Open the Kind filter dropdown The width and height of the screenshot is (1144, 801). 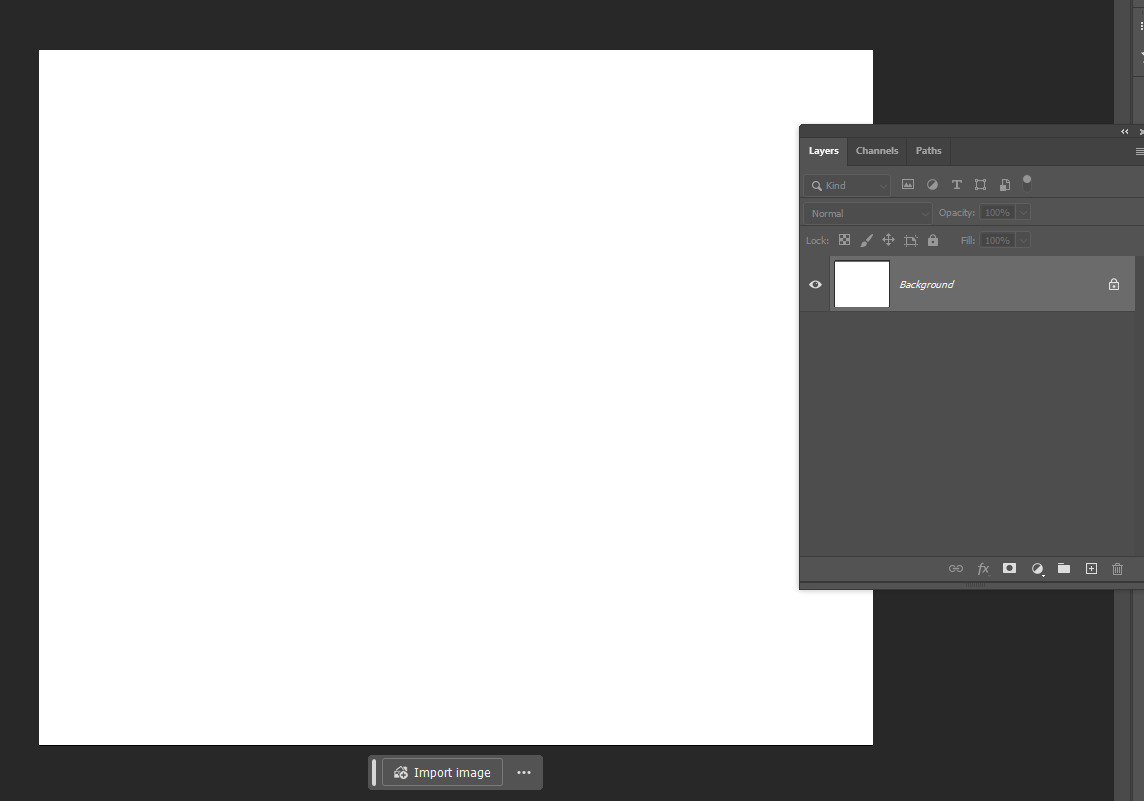coord(846,185)
